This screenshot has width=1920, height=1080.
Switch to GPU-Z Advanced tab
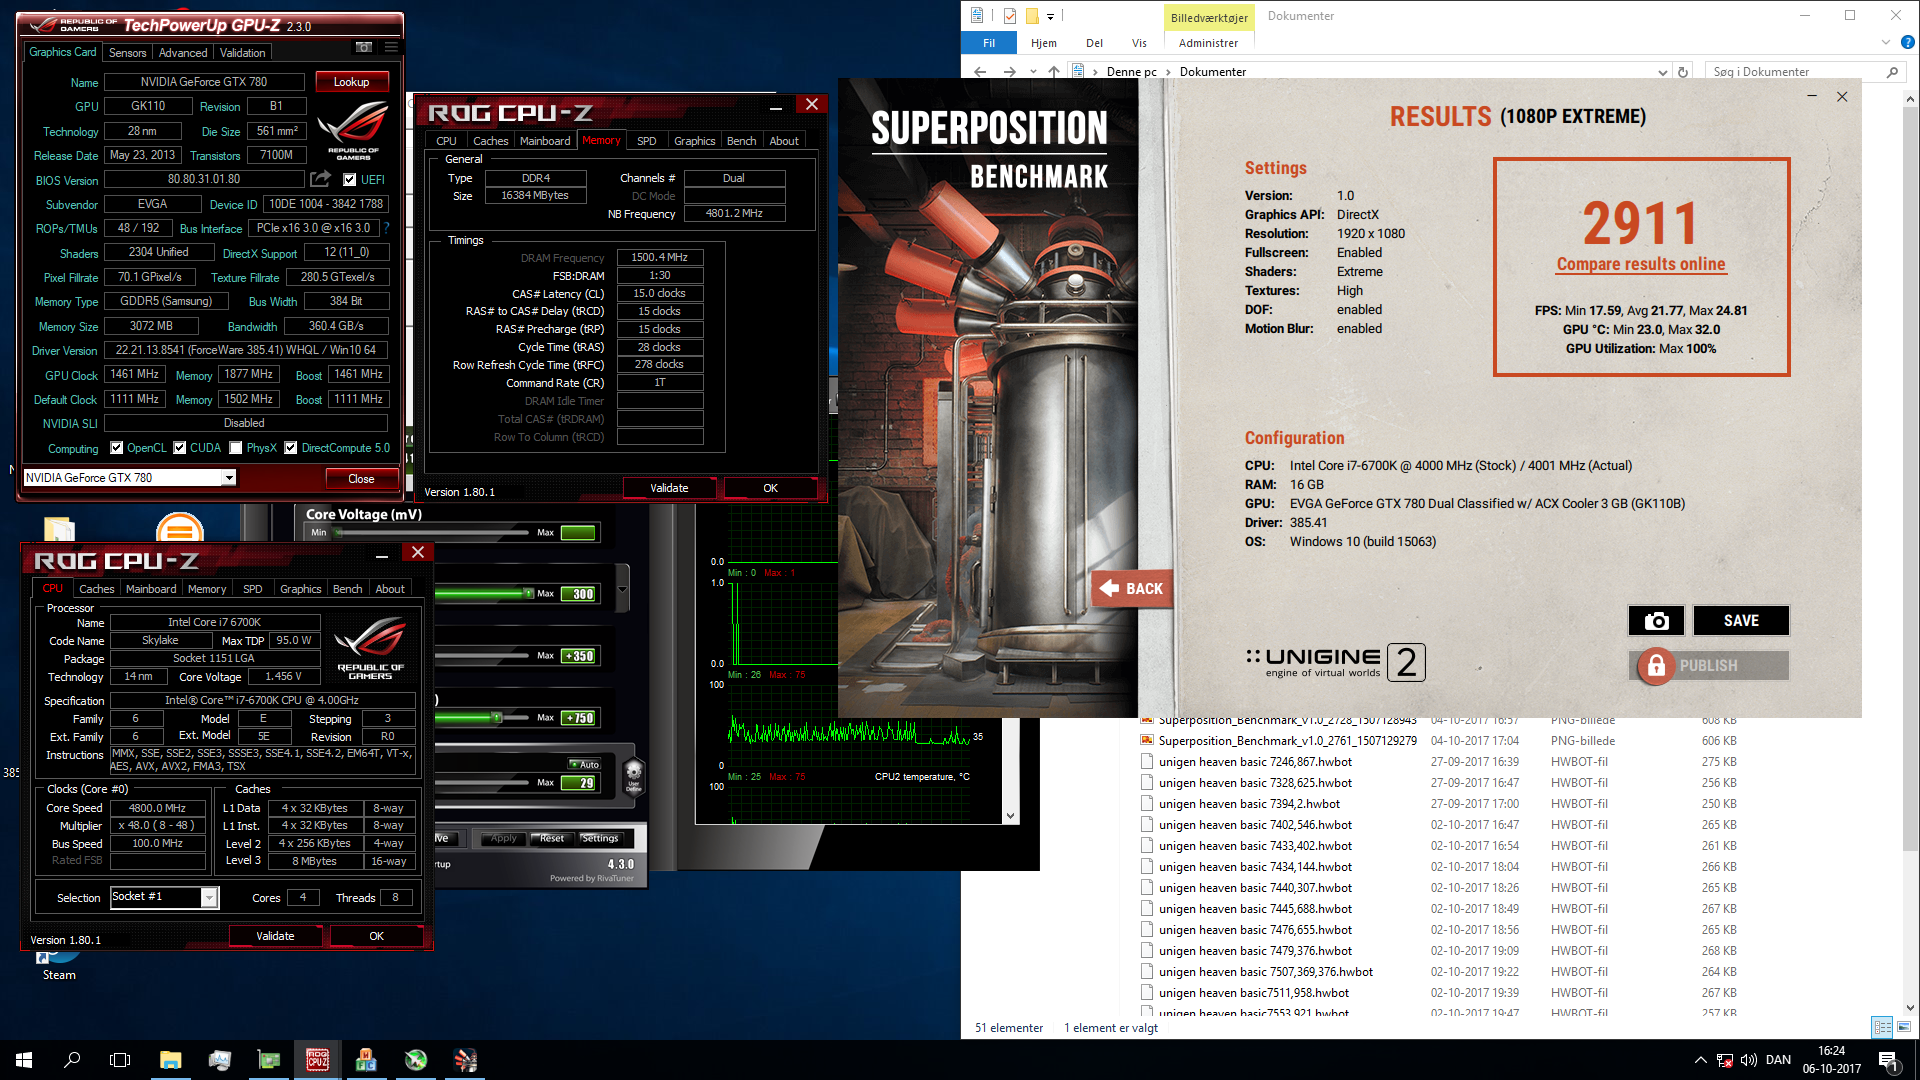[x=183, y=53]
